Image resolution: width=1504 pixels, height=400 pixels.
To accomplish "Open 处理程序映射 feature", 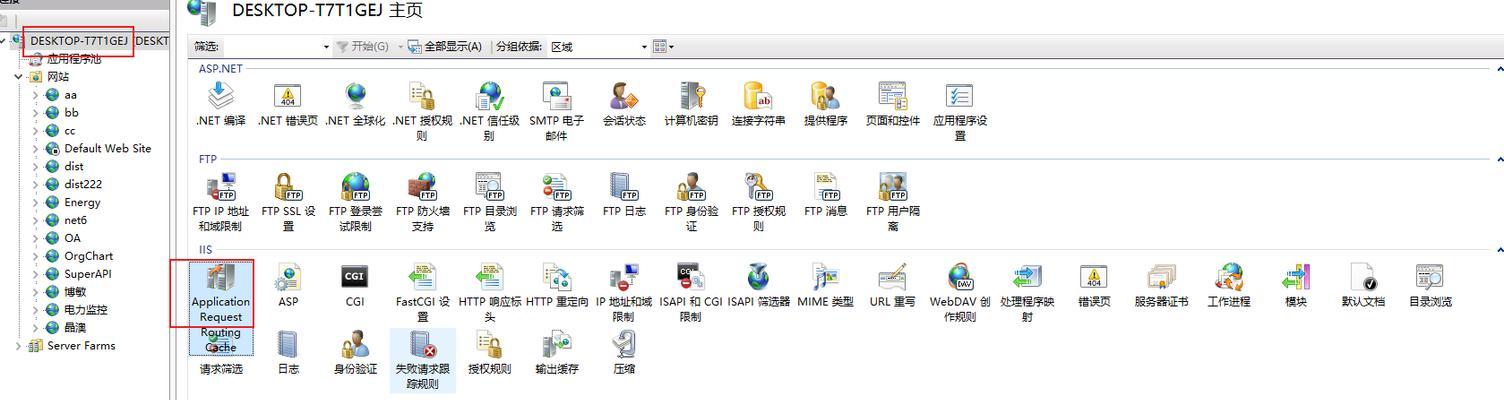I will [1027, 291].
